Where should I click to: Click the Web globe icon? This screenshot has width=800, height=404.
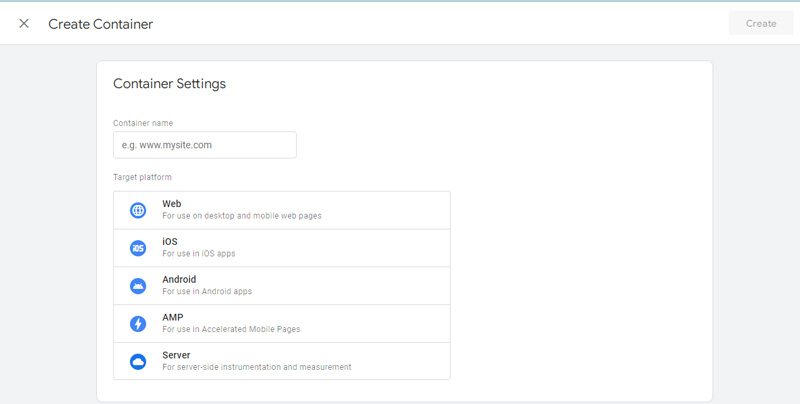pos(138,210)
